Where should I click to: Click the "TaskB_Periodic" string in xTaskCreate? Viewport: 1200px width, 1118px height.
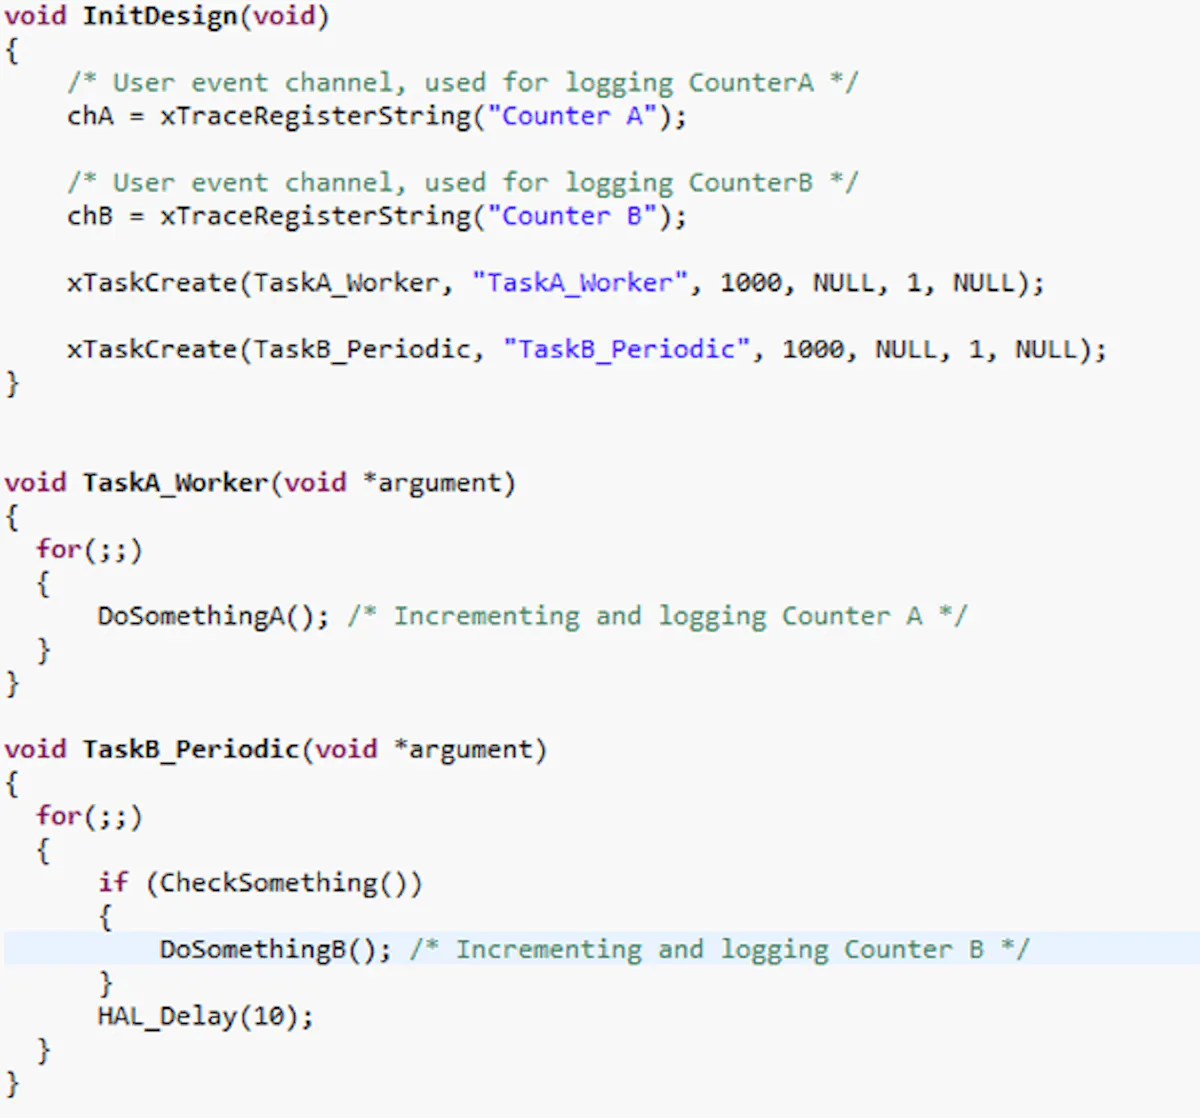(x=627, y=349)
